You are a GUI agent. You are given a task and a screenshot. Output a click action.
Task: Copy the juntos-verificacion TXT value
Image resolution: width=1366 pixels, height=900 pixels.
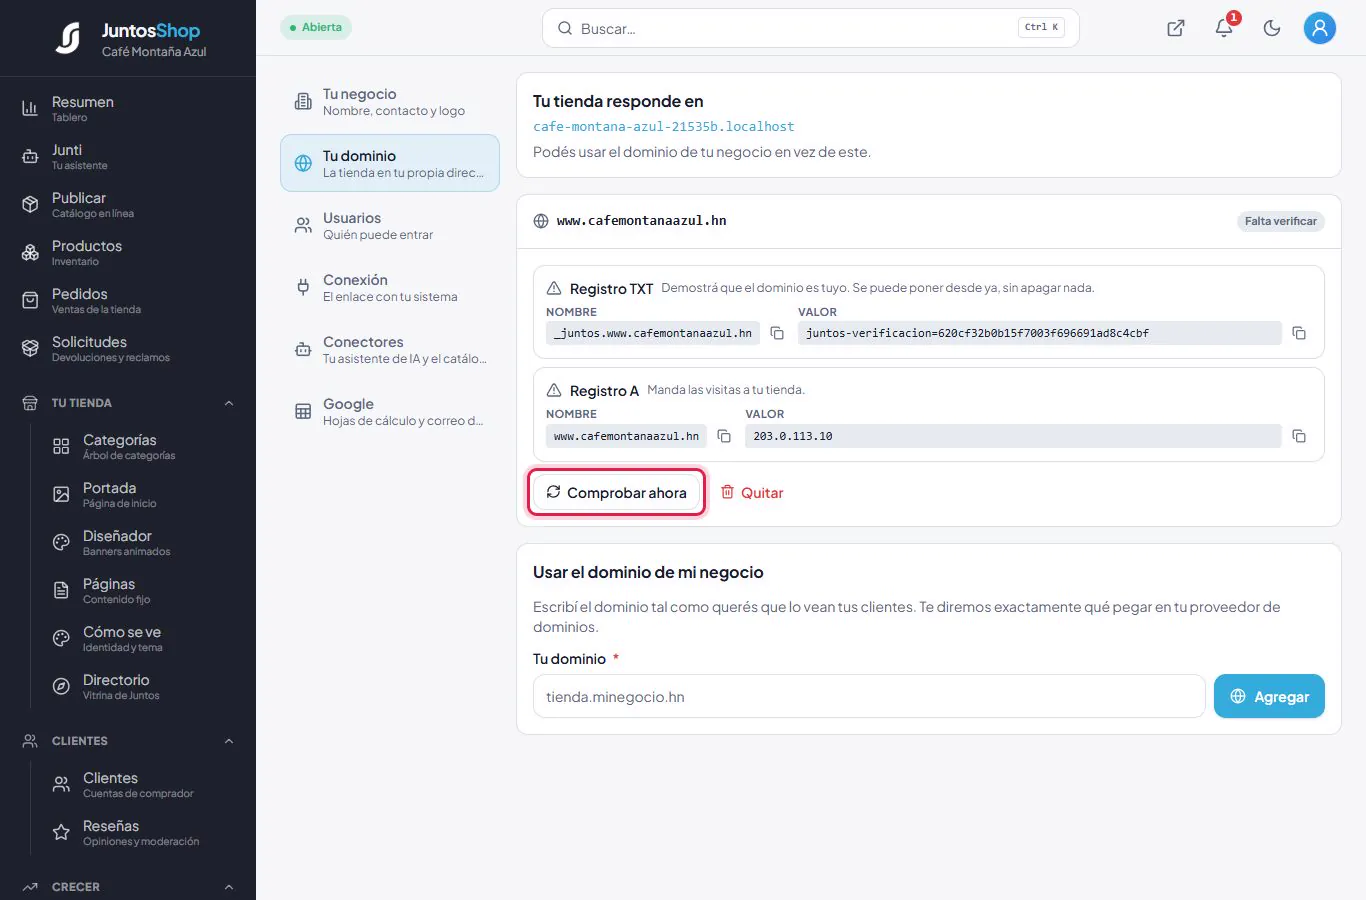(x=1299, y=333)
